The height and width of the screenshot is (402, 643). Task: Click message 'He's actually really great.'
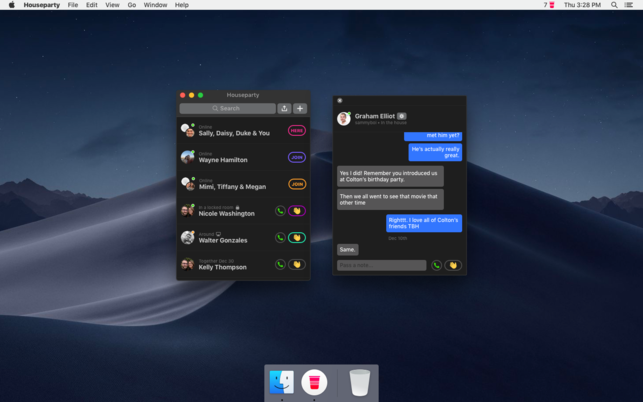[435, 152]
